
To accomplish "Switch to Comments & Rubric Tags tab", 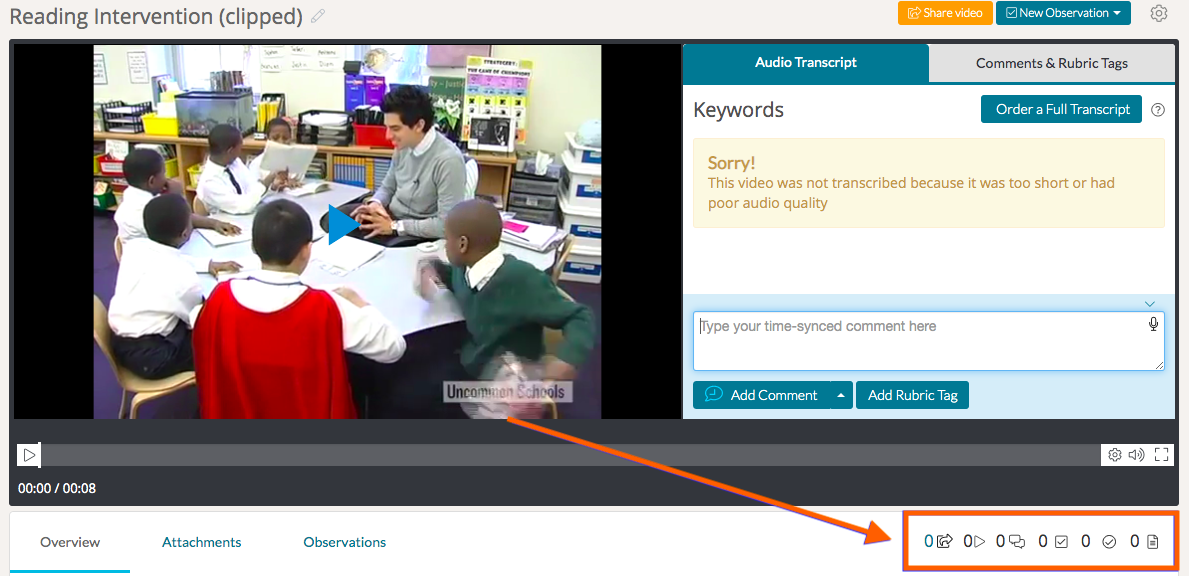I will pos(1051,63).
